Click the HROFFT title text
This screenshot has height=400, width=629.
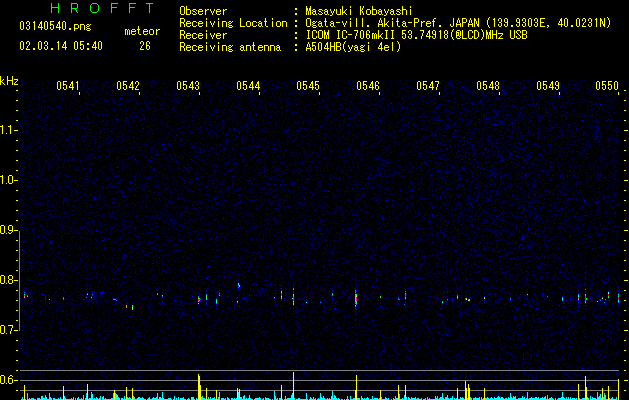[102, 8]
